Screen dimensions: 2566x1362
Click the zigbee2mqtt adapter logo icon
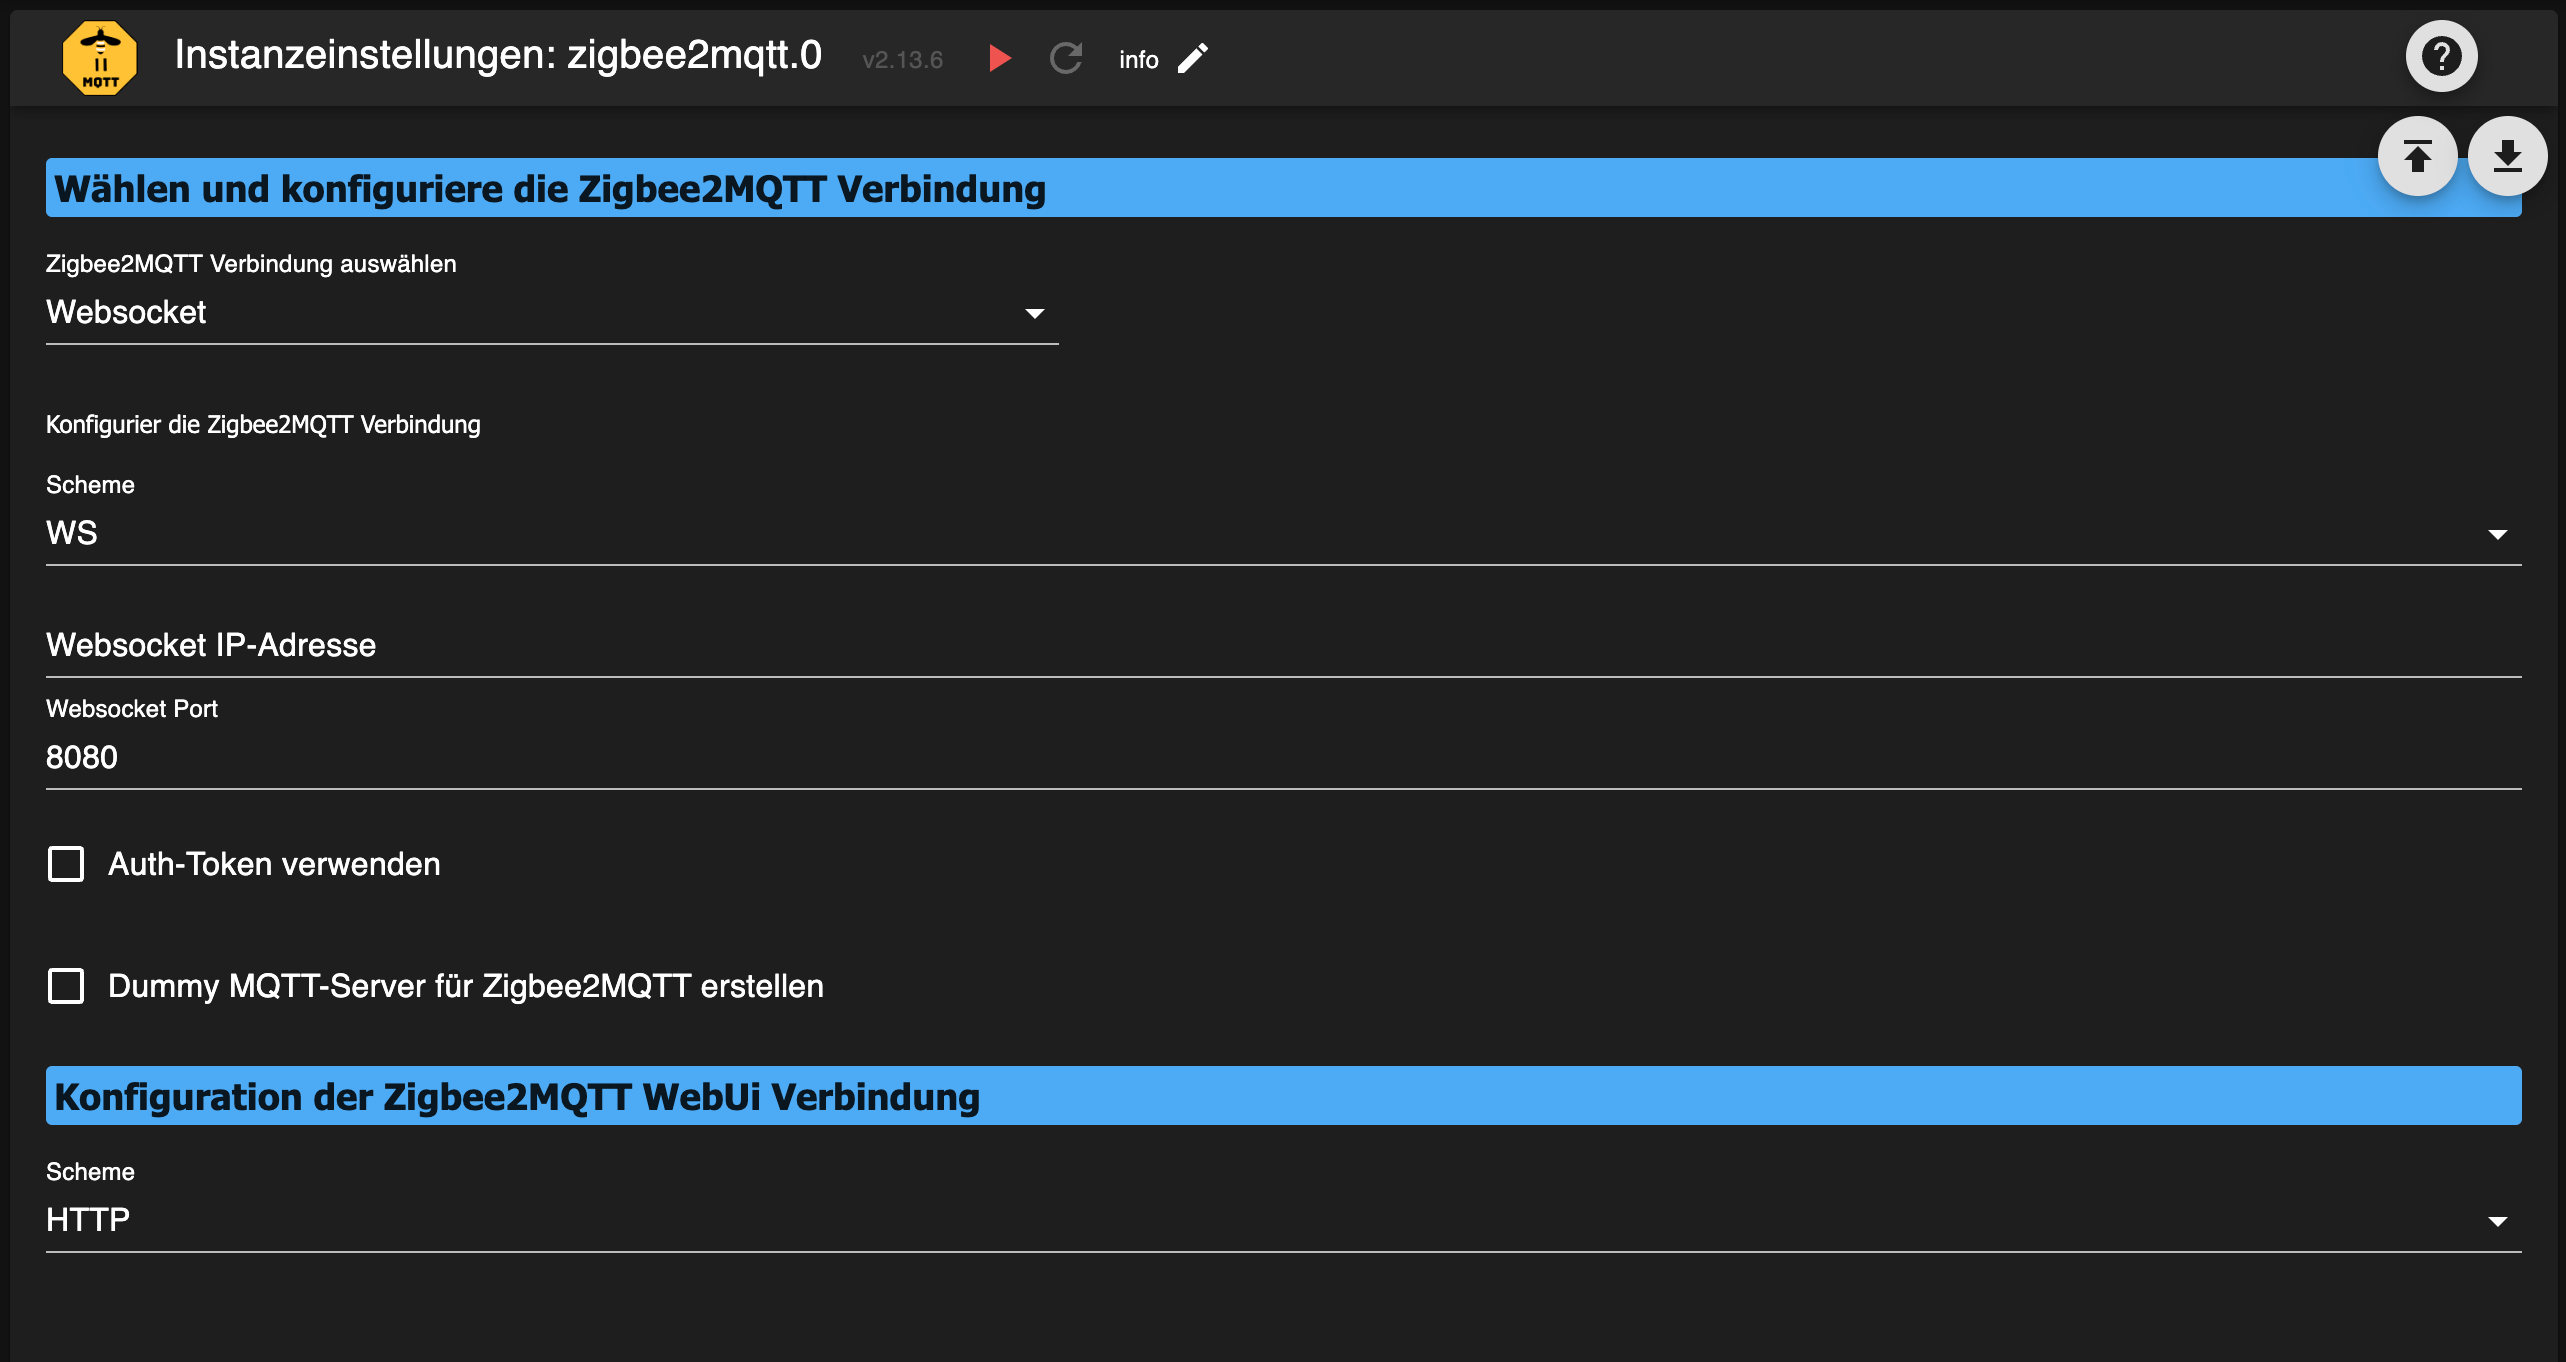[100, 58]
